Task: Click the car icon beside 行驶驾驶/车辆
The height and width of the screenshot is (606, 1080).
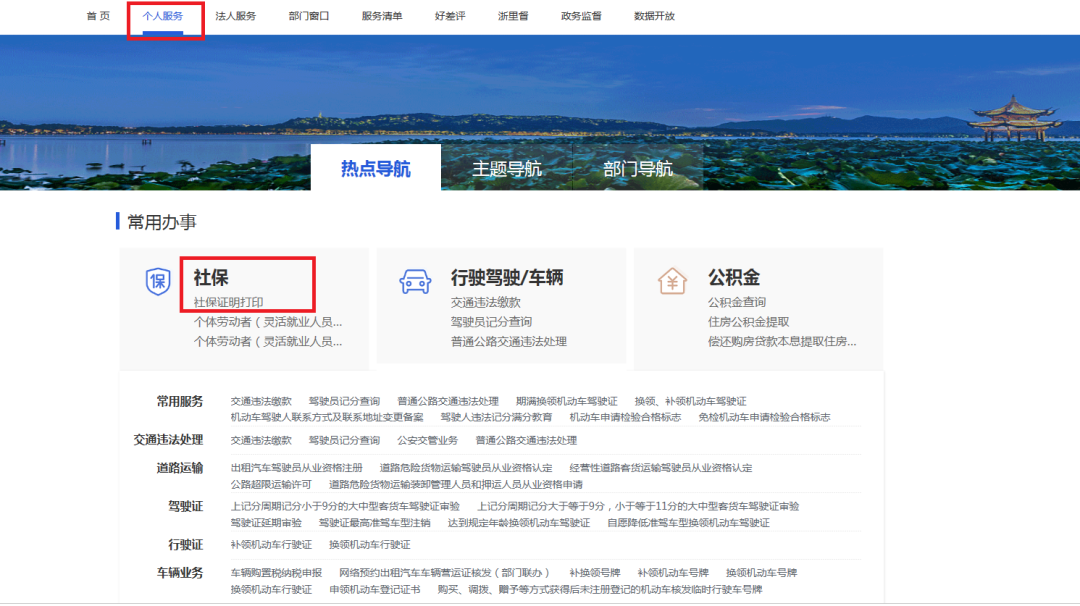Action: click(415, 282)
